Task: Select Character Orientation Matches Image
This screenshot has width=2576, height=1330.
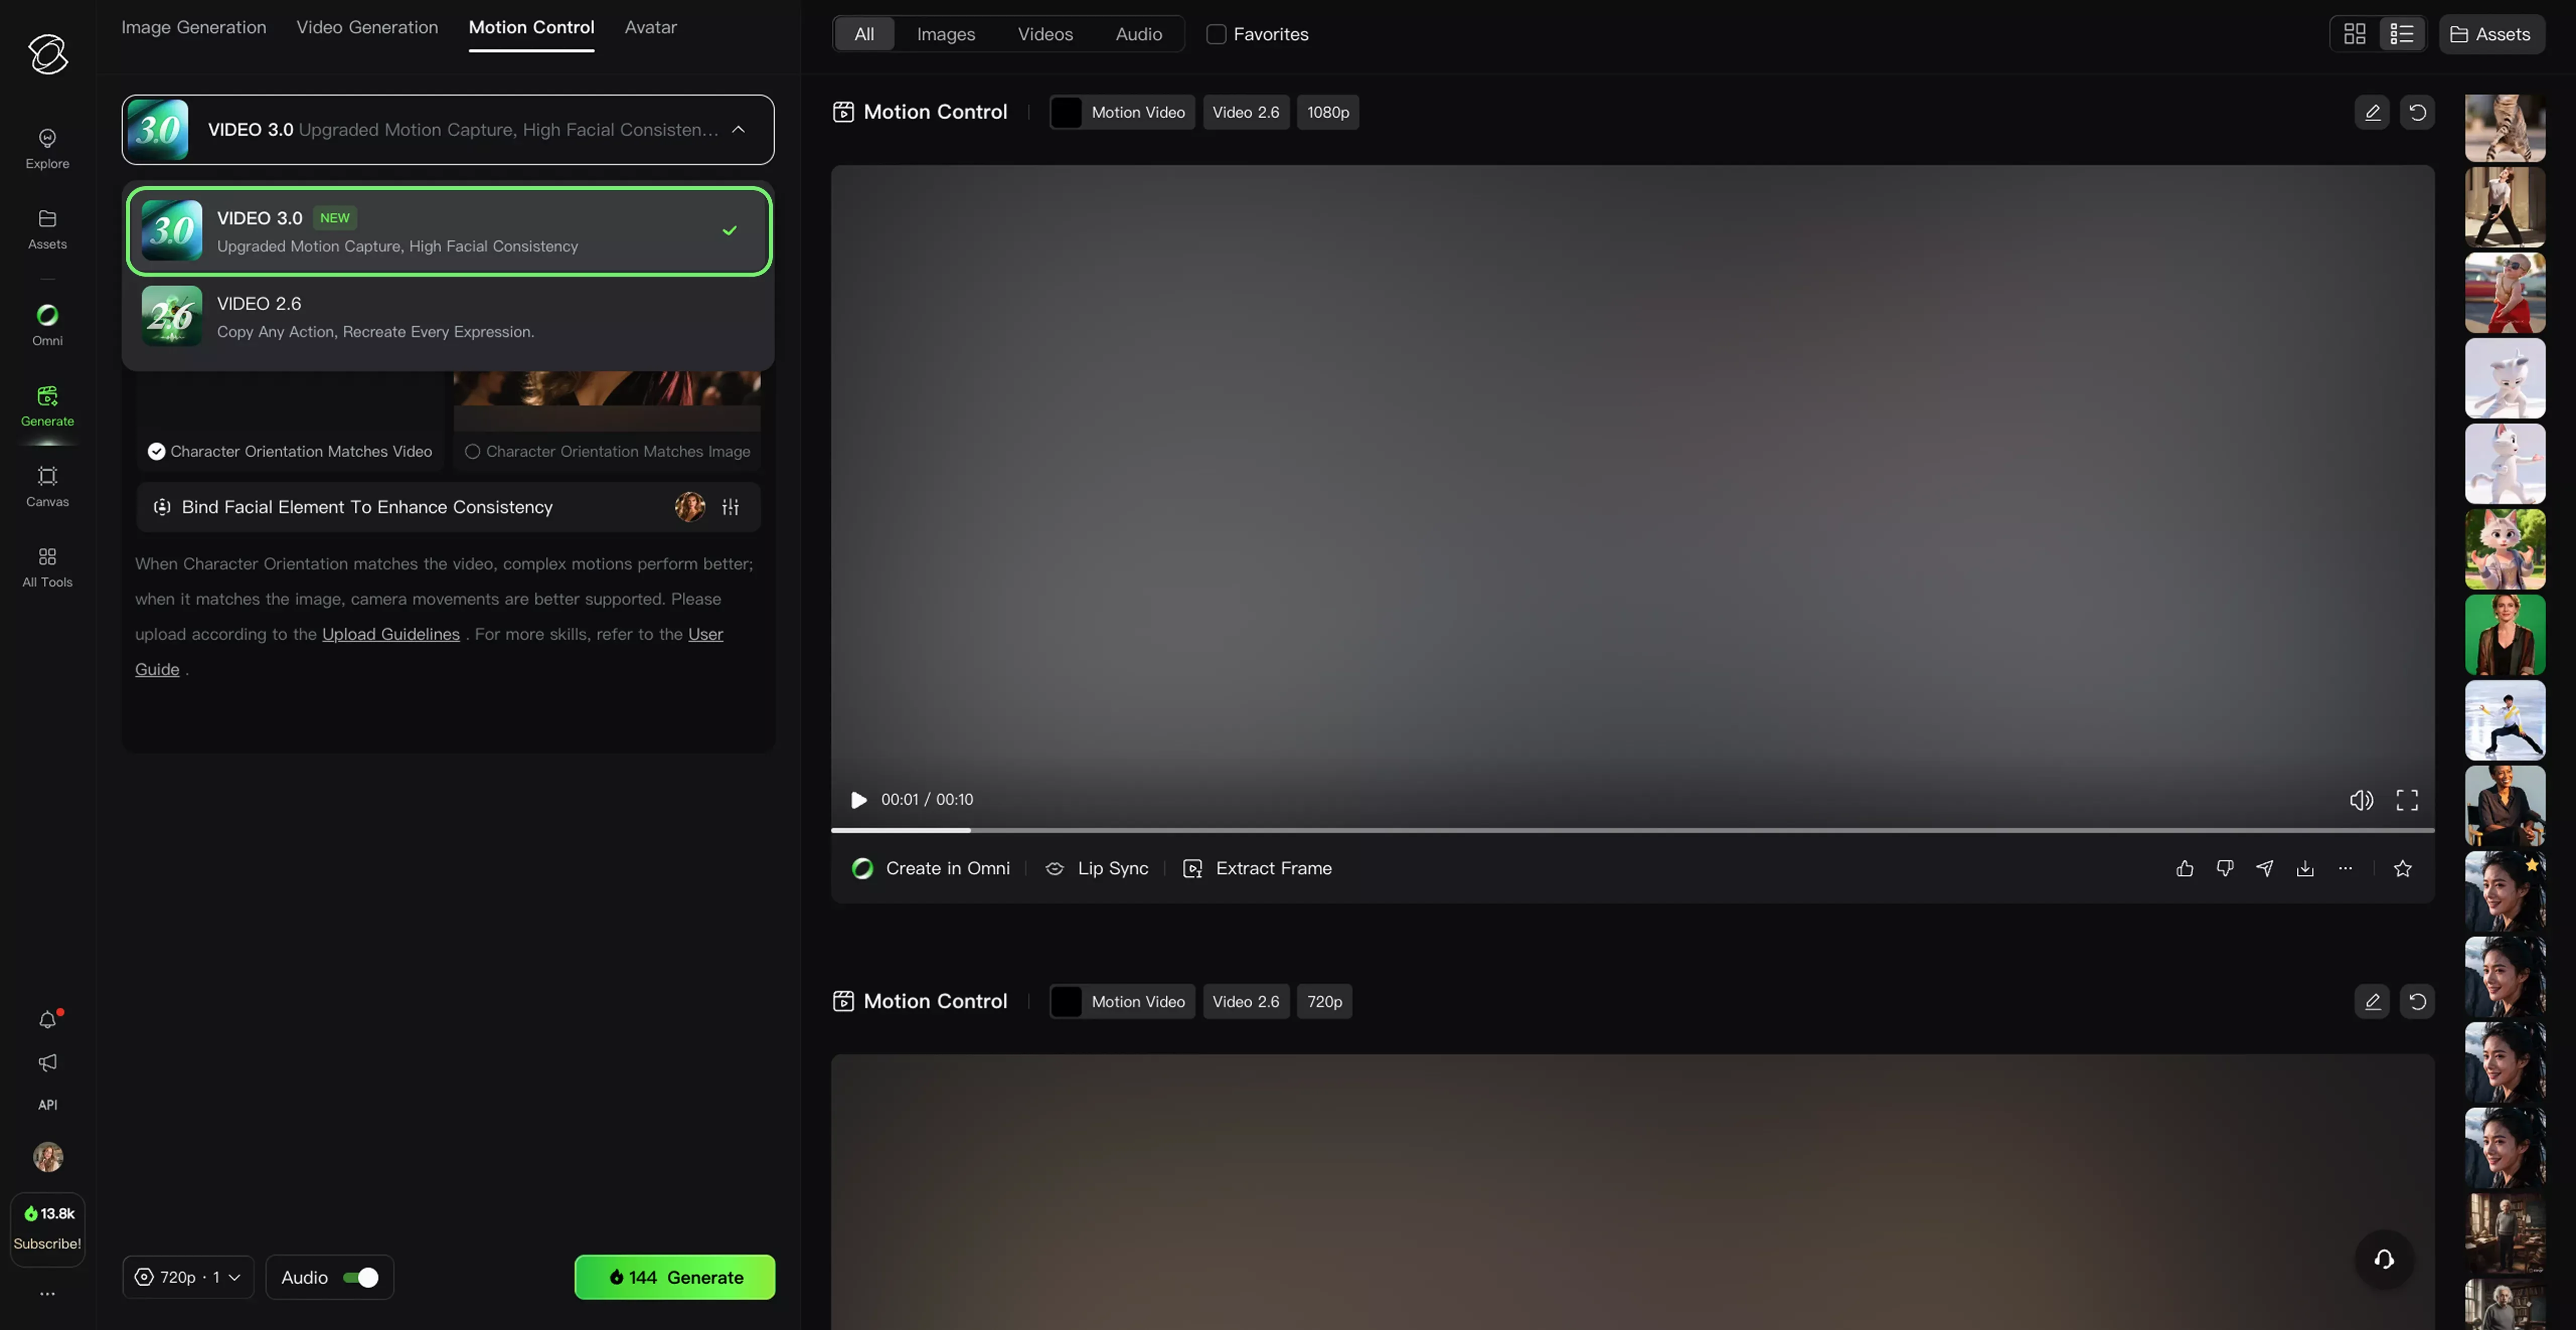Action: 607,451
